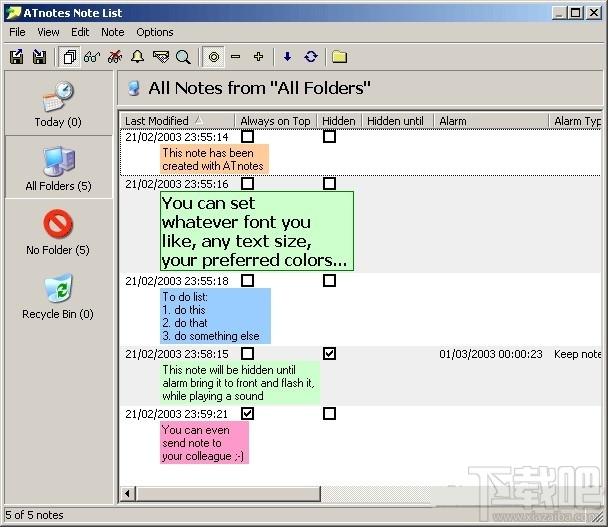Enable Always on Top for 23:58:15 note

247,353
